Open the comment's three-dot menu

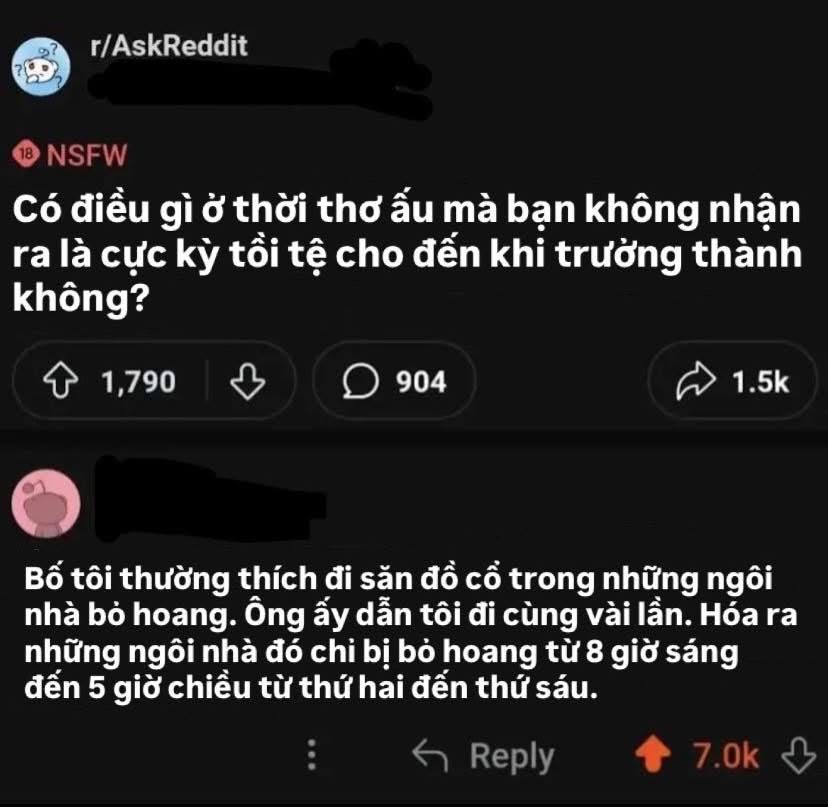point(312,754)
